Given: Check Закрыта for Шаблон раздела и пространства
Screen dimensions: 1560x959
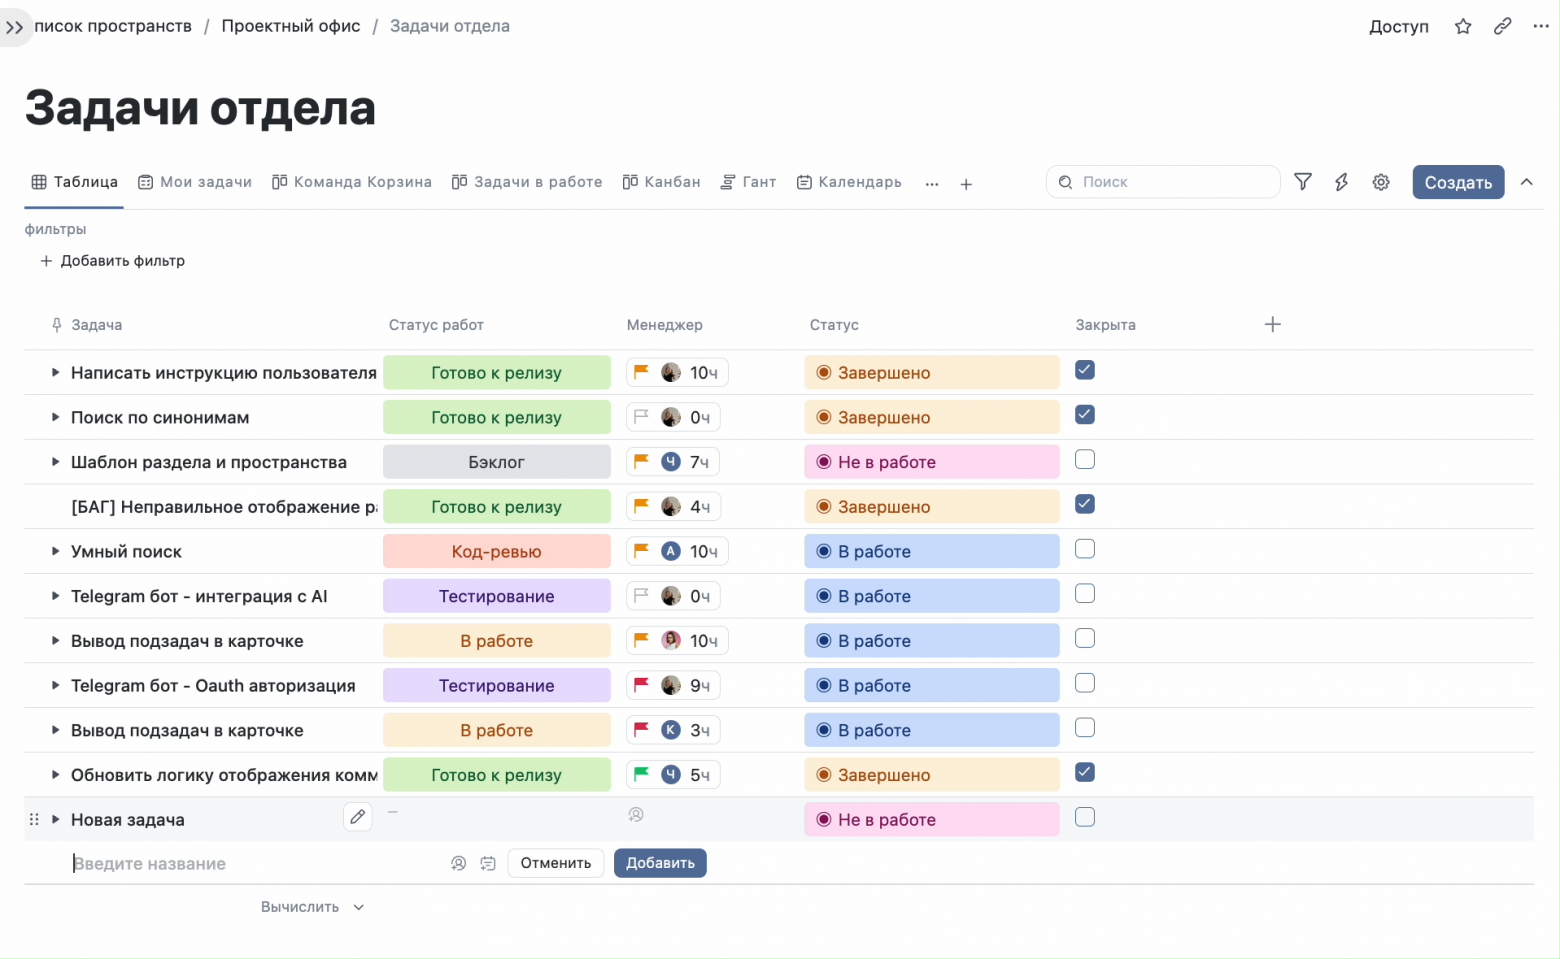Looking at the screenshot, I should coord(1085,459).
